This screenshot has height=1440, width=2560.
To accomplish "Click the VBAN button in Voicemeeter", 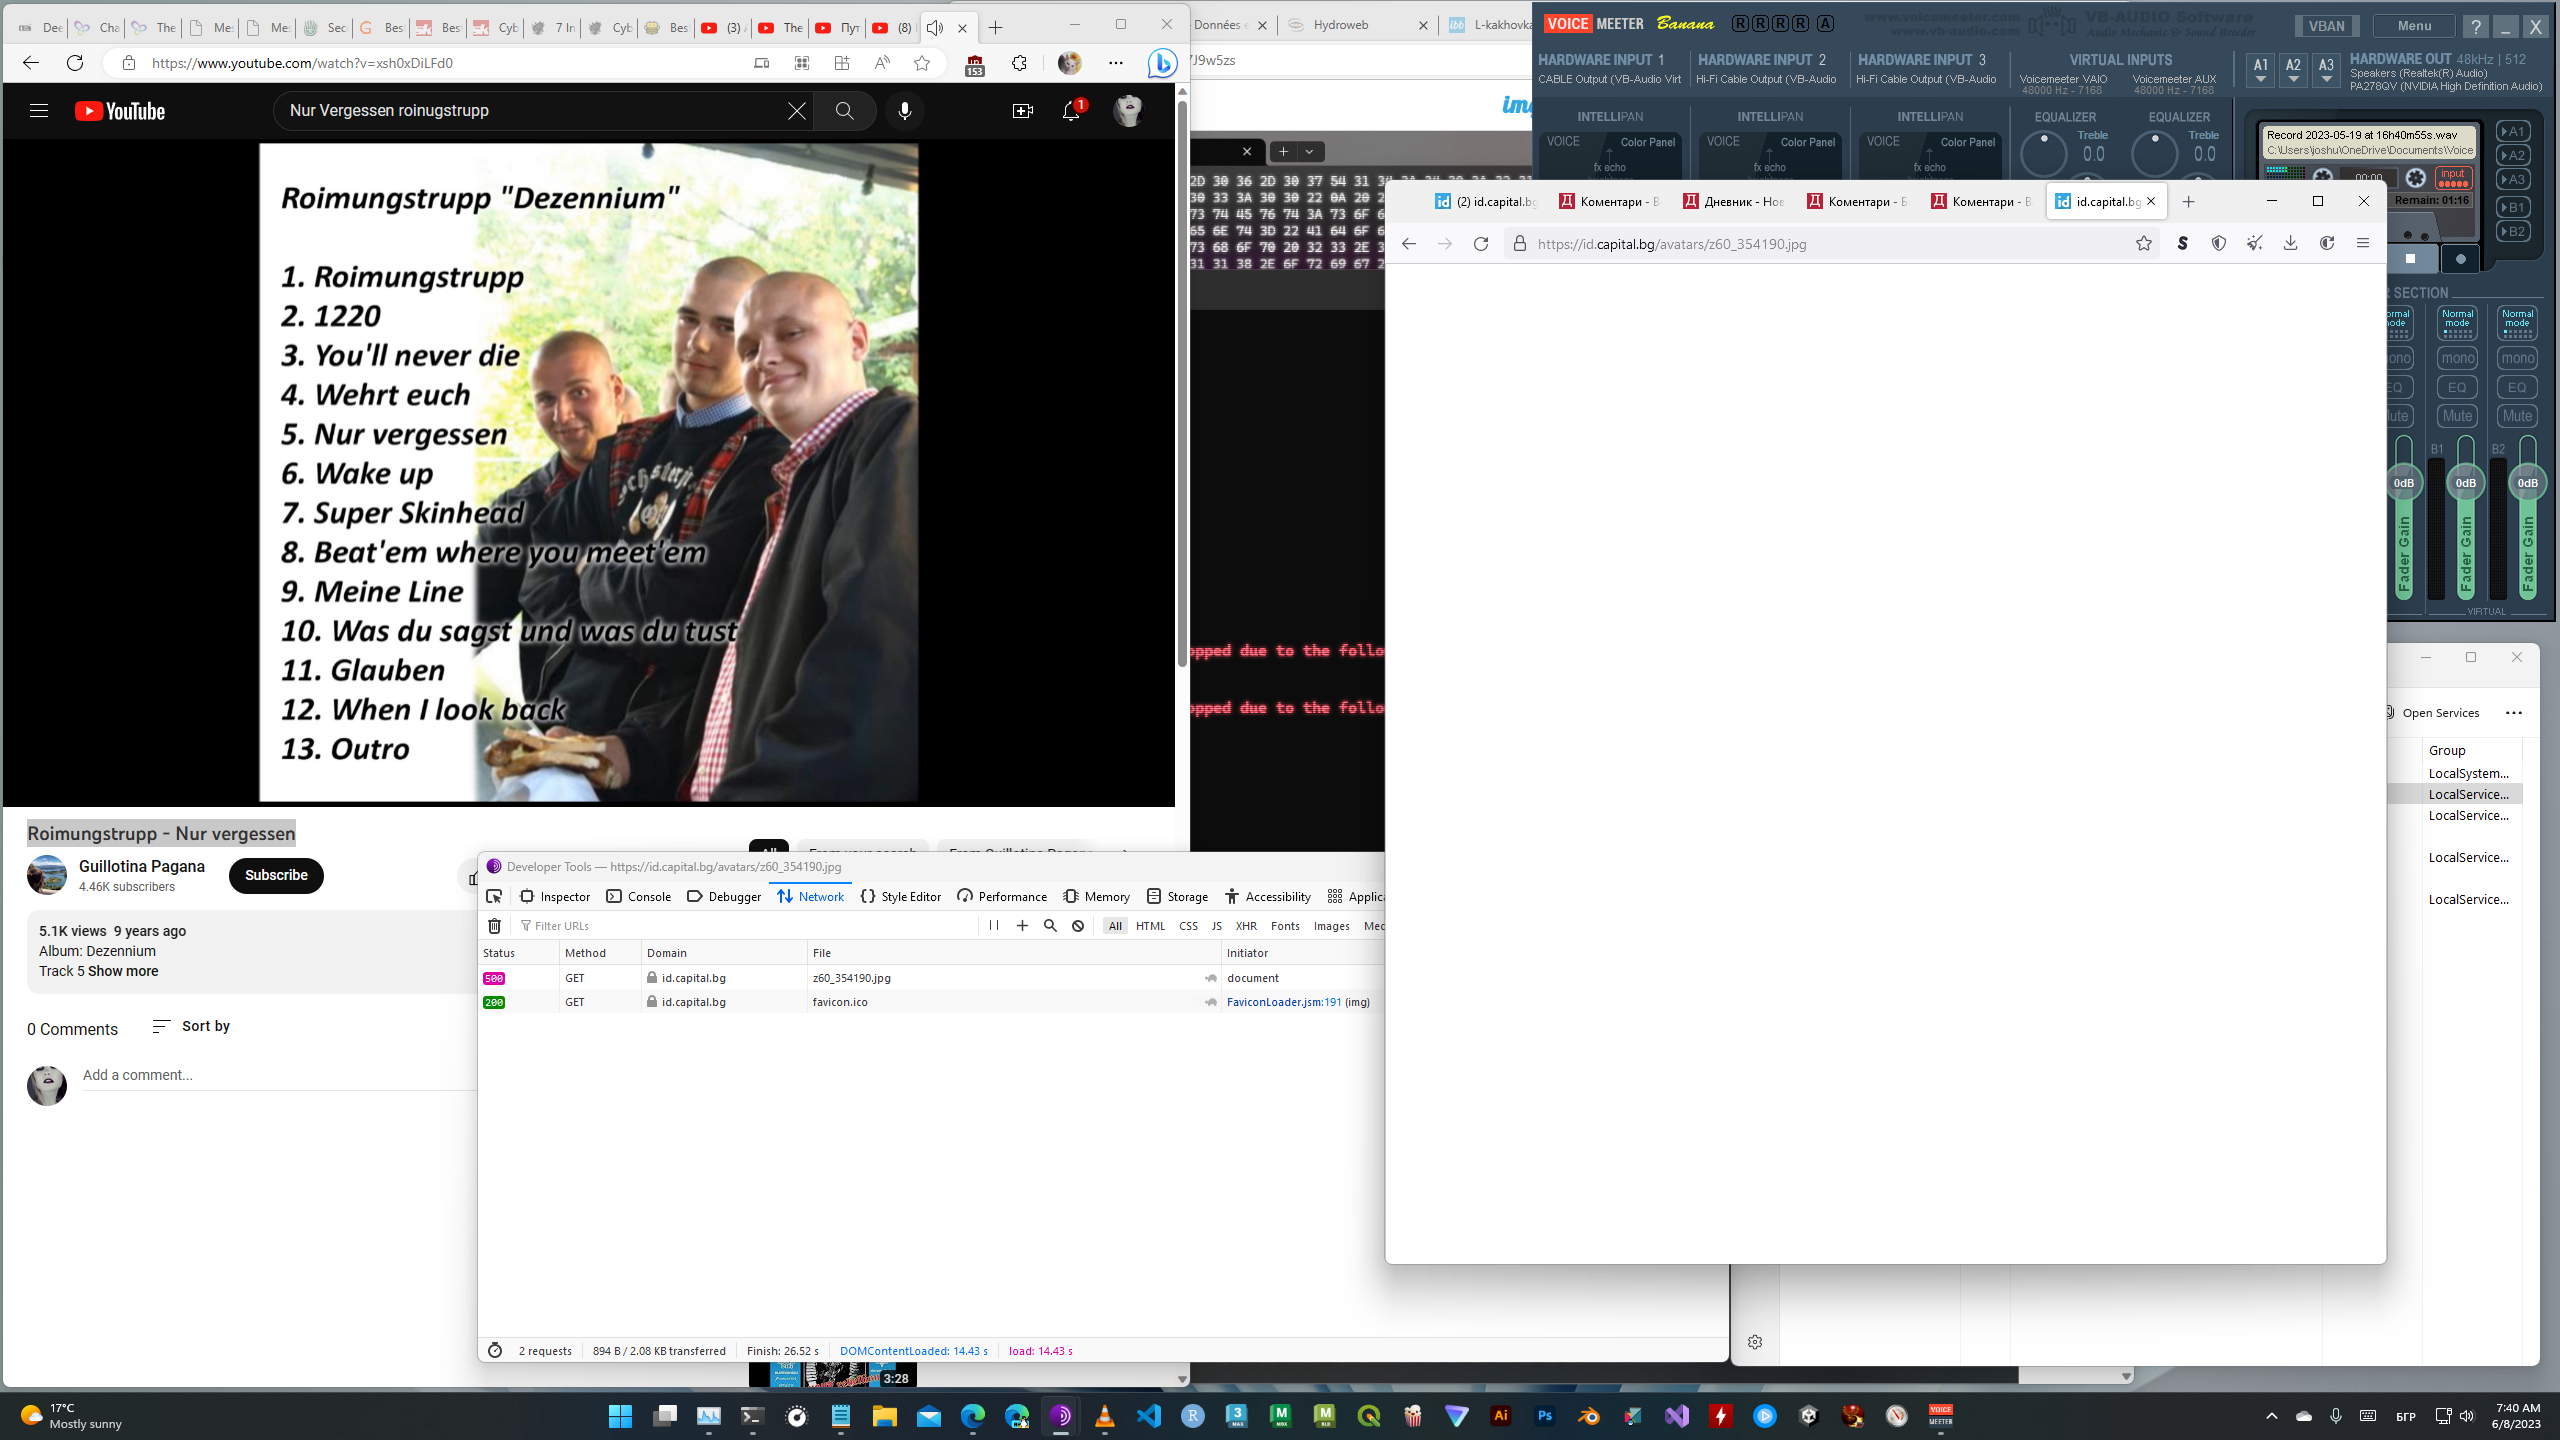I will click(2326, 26).
